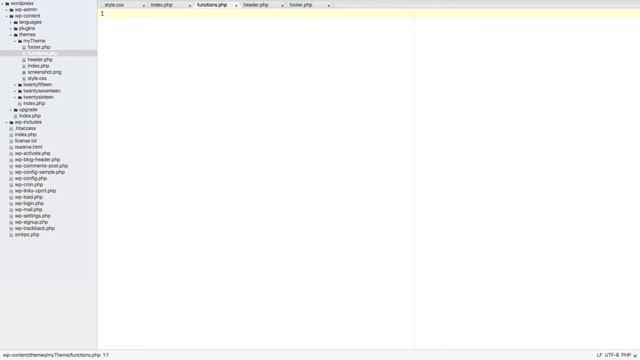Open wp-login.php from the tree
Viewport: 640px width, 360px height.
pos(29,203)
